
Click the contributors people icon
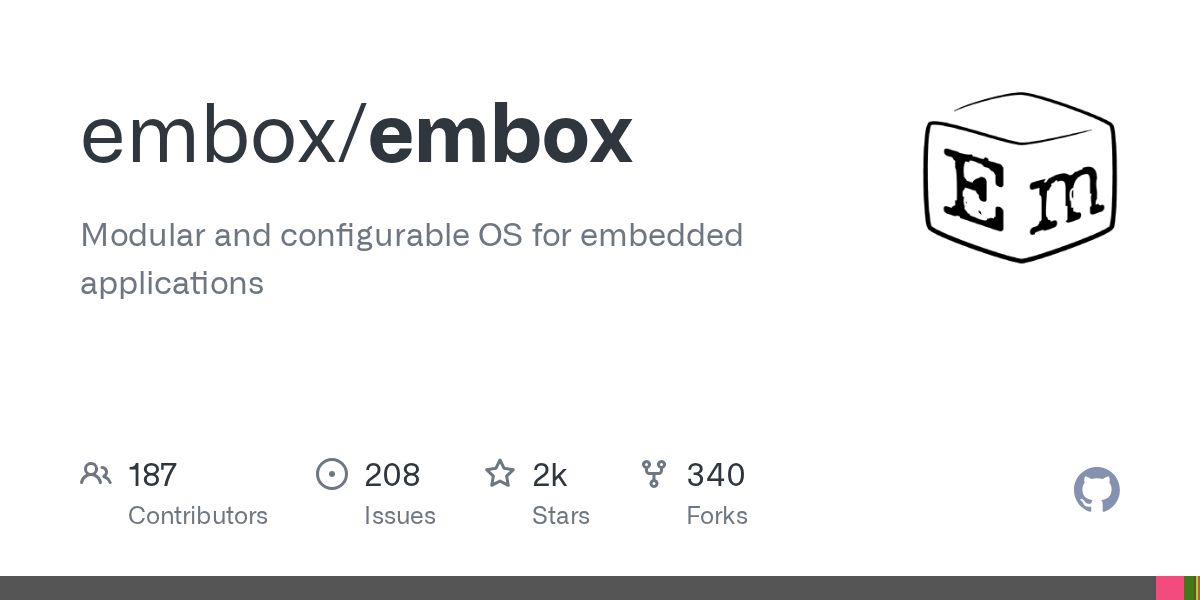[x=96, y=474]
